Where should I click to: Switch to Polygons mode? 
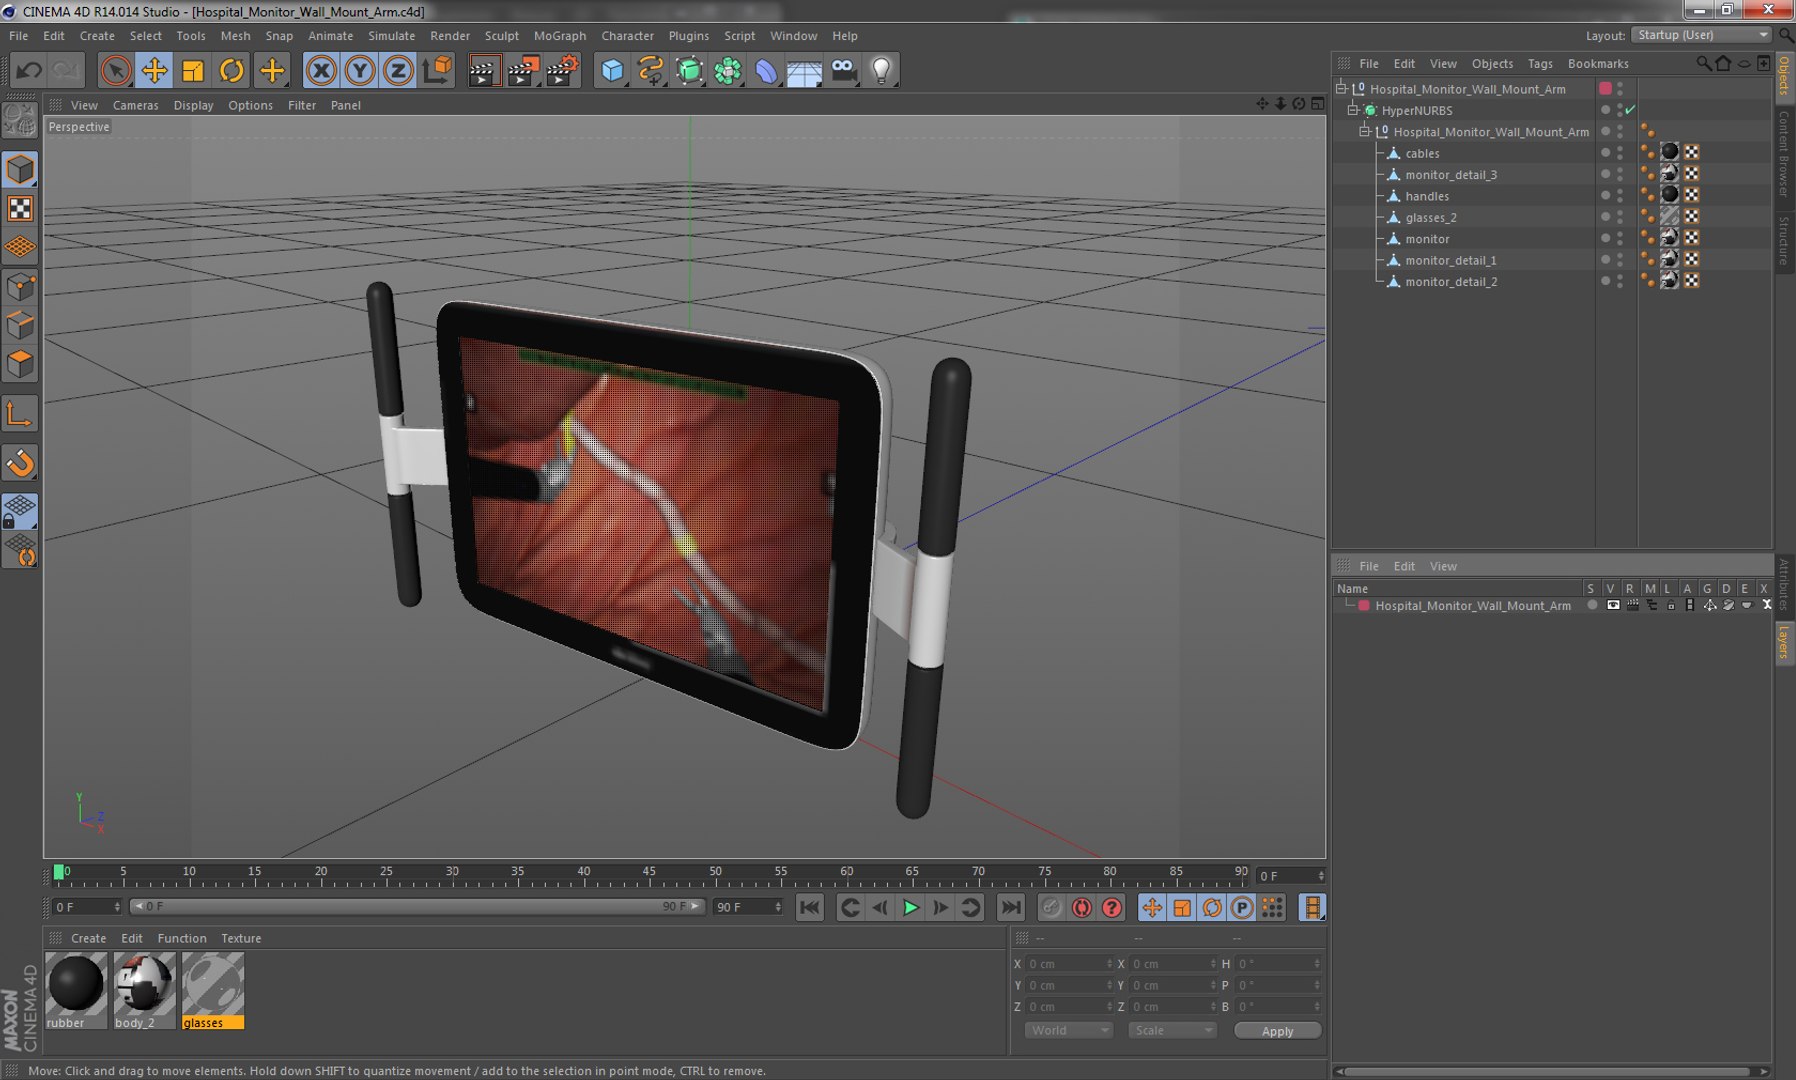coord(20,364)
